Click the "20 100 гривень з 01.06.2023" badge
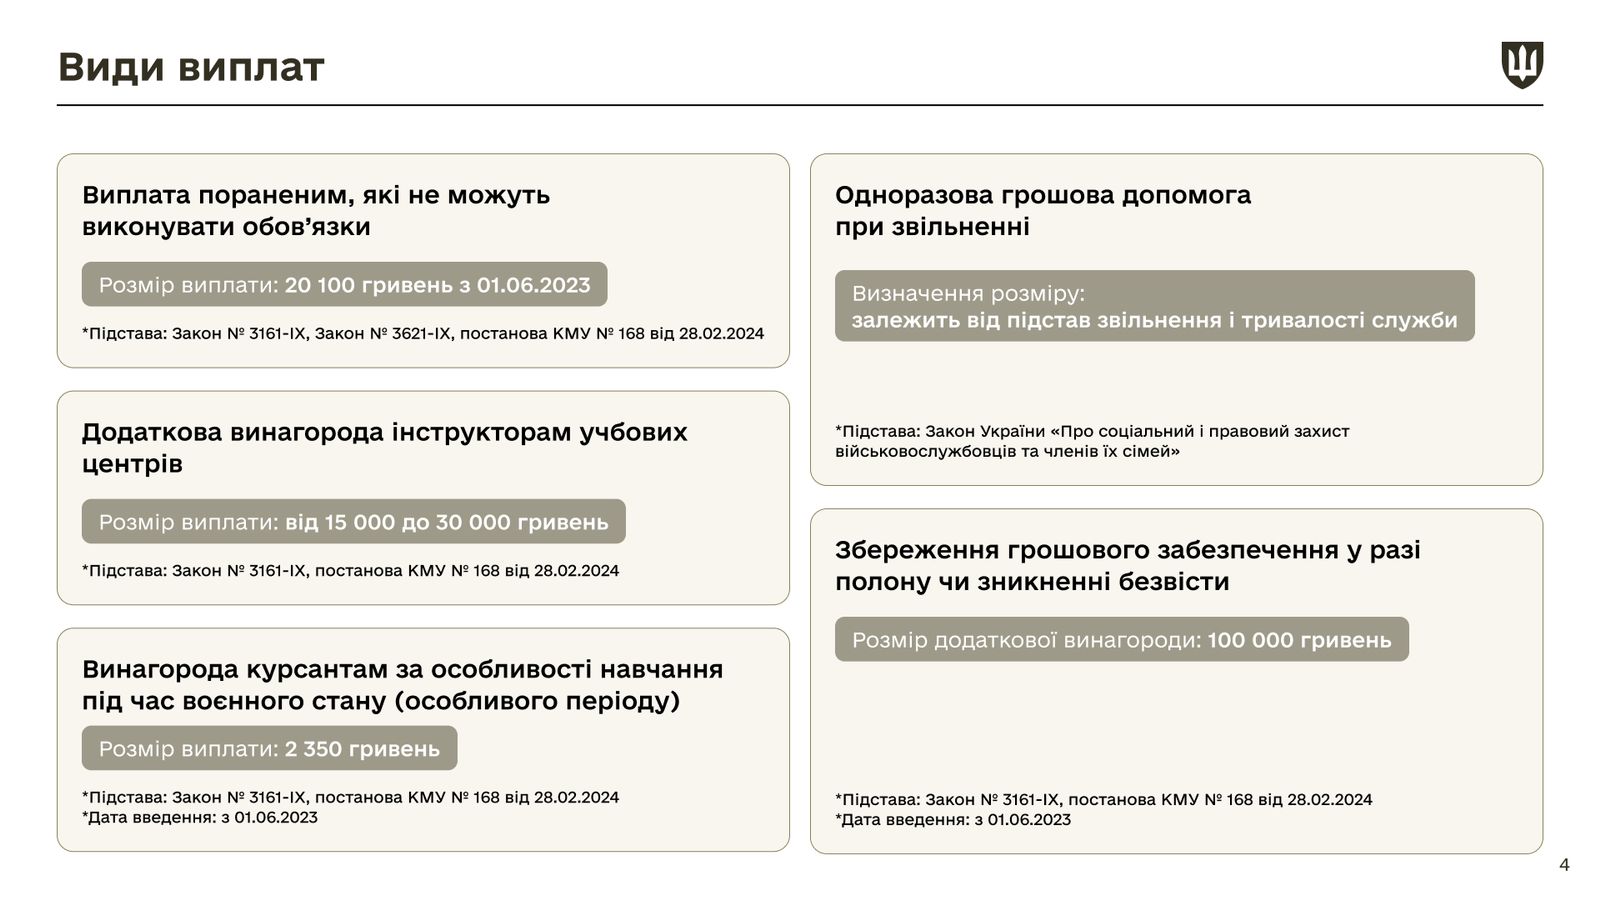 click(x=344, y=285)
